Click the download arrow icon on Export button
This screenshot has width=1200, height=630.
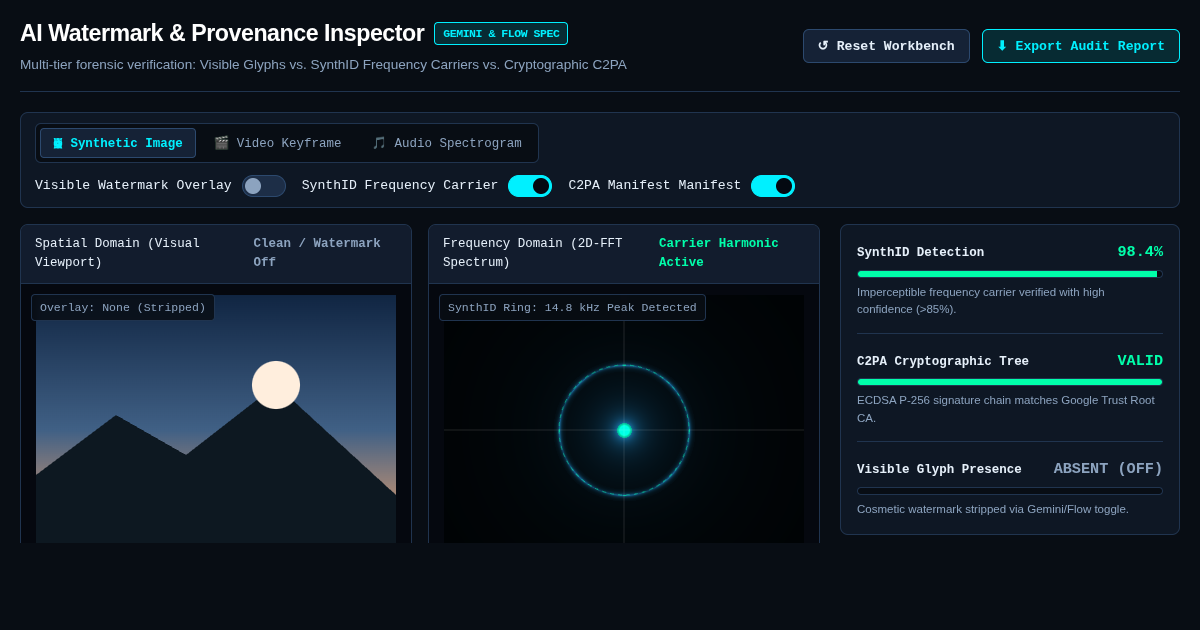(1002, 46)
